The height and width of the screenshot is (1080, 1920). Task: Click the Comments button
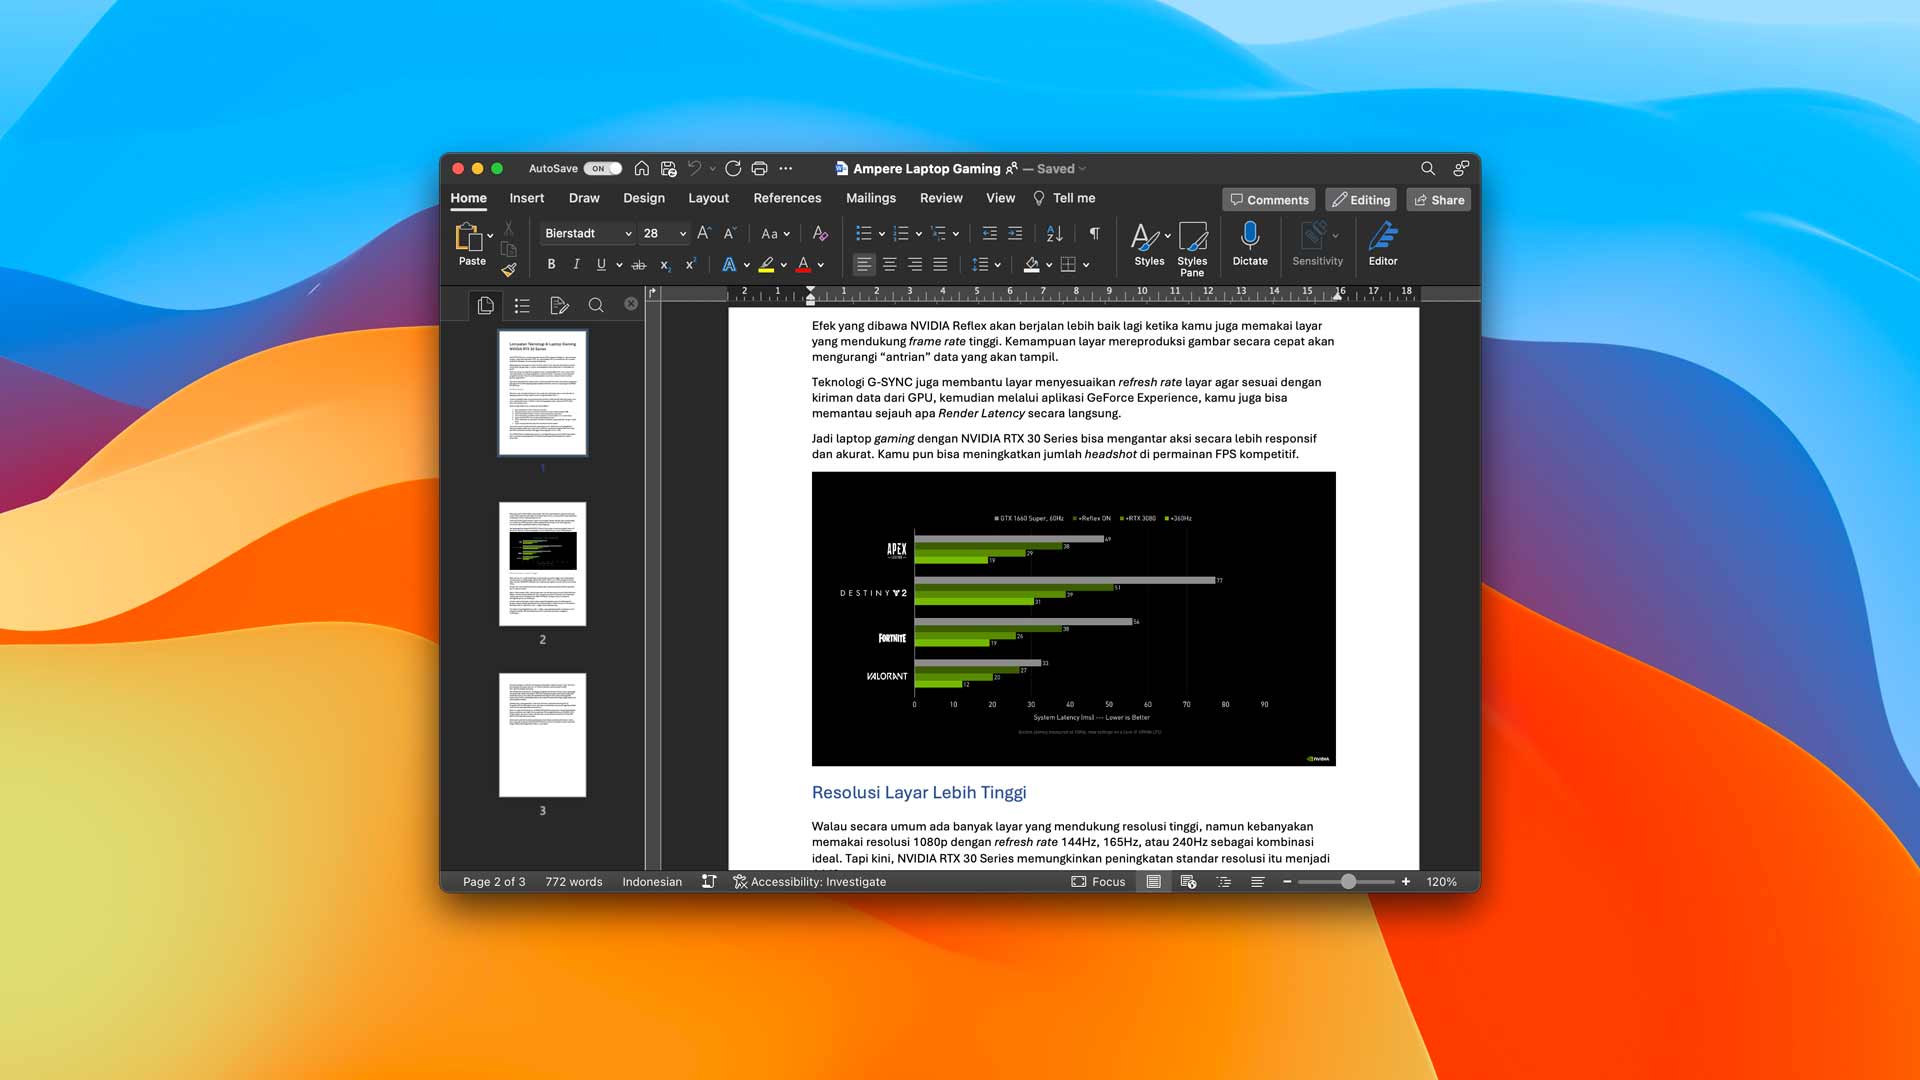click(1268, 200)
